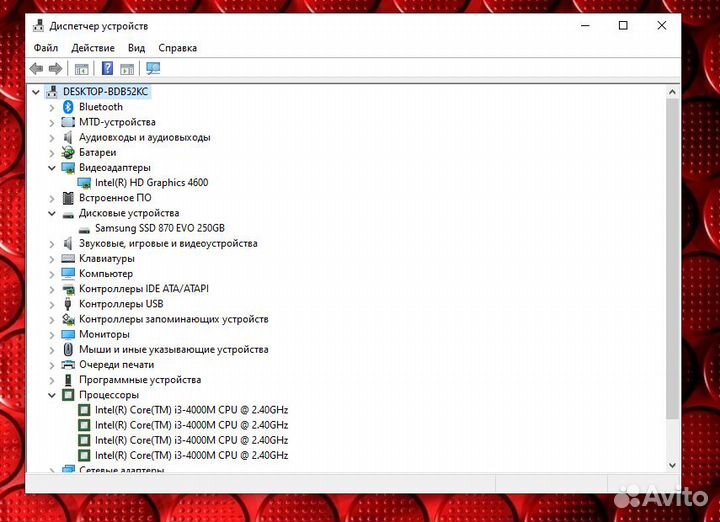Click the Forward arrow toolbar icon
The image size is (720, 522).
(x=56, y=69)
